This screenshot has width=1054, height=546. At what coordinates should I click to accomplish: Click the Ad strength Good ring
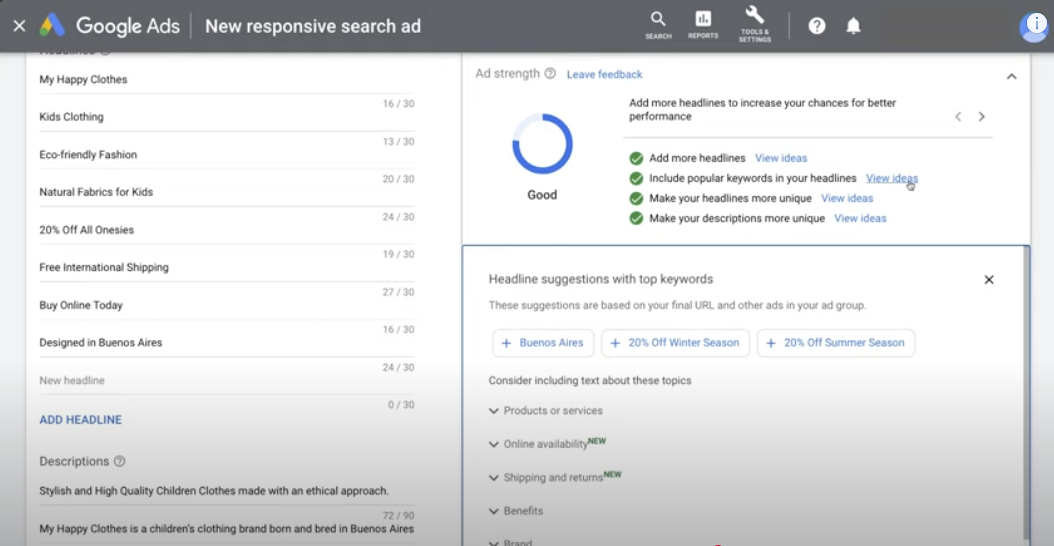[542, 144]
